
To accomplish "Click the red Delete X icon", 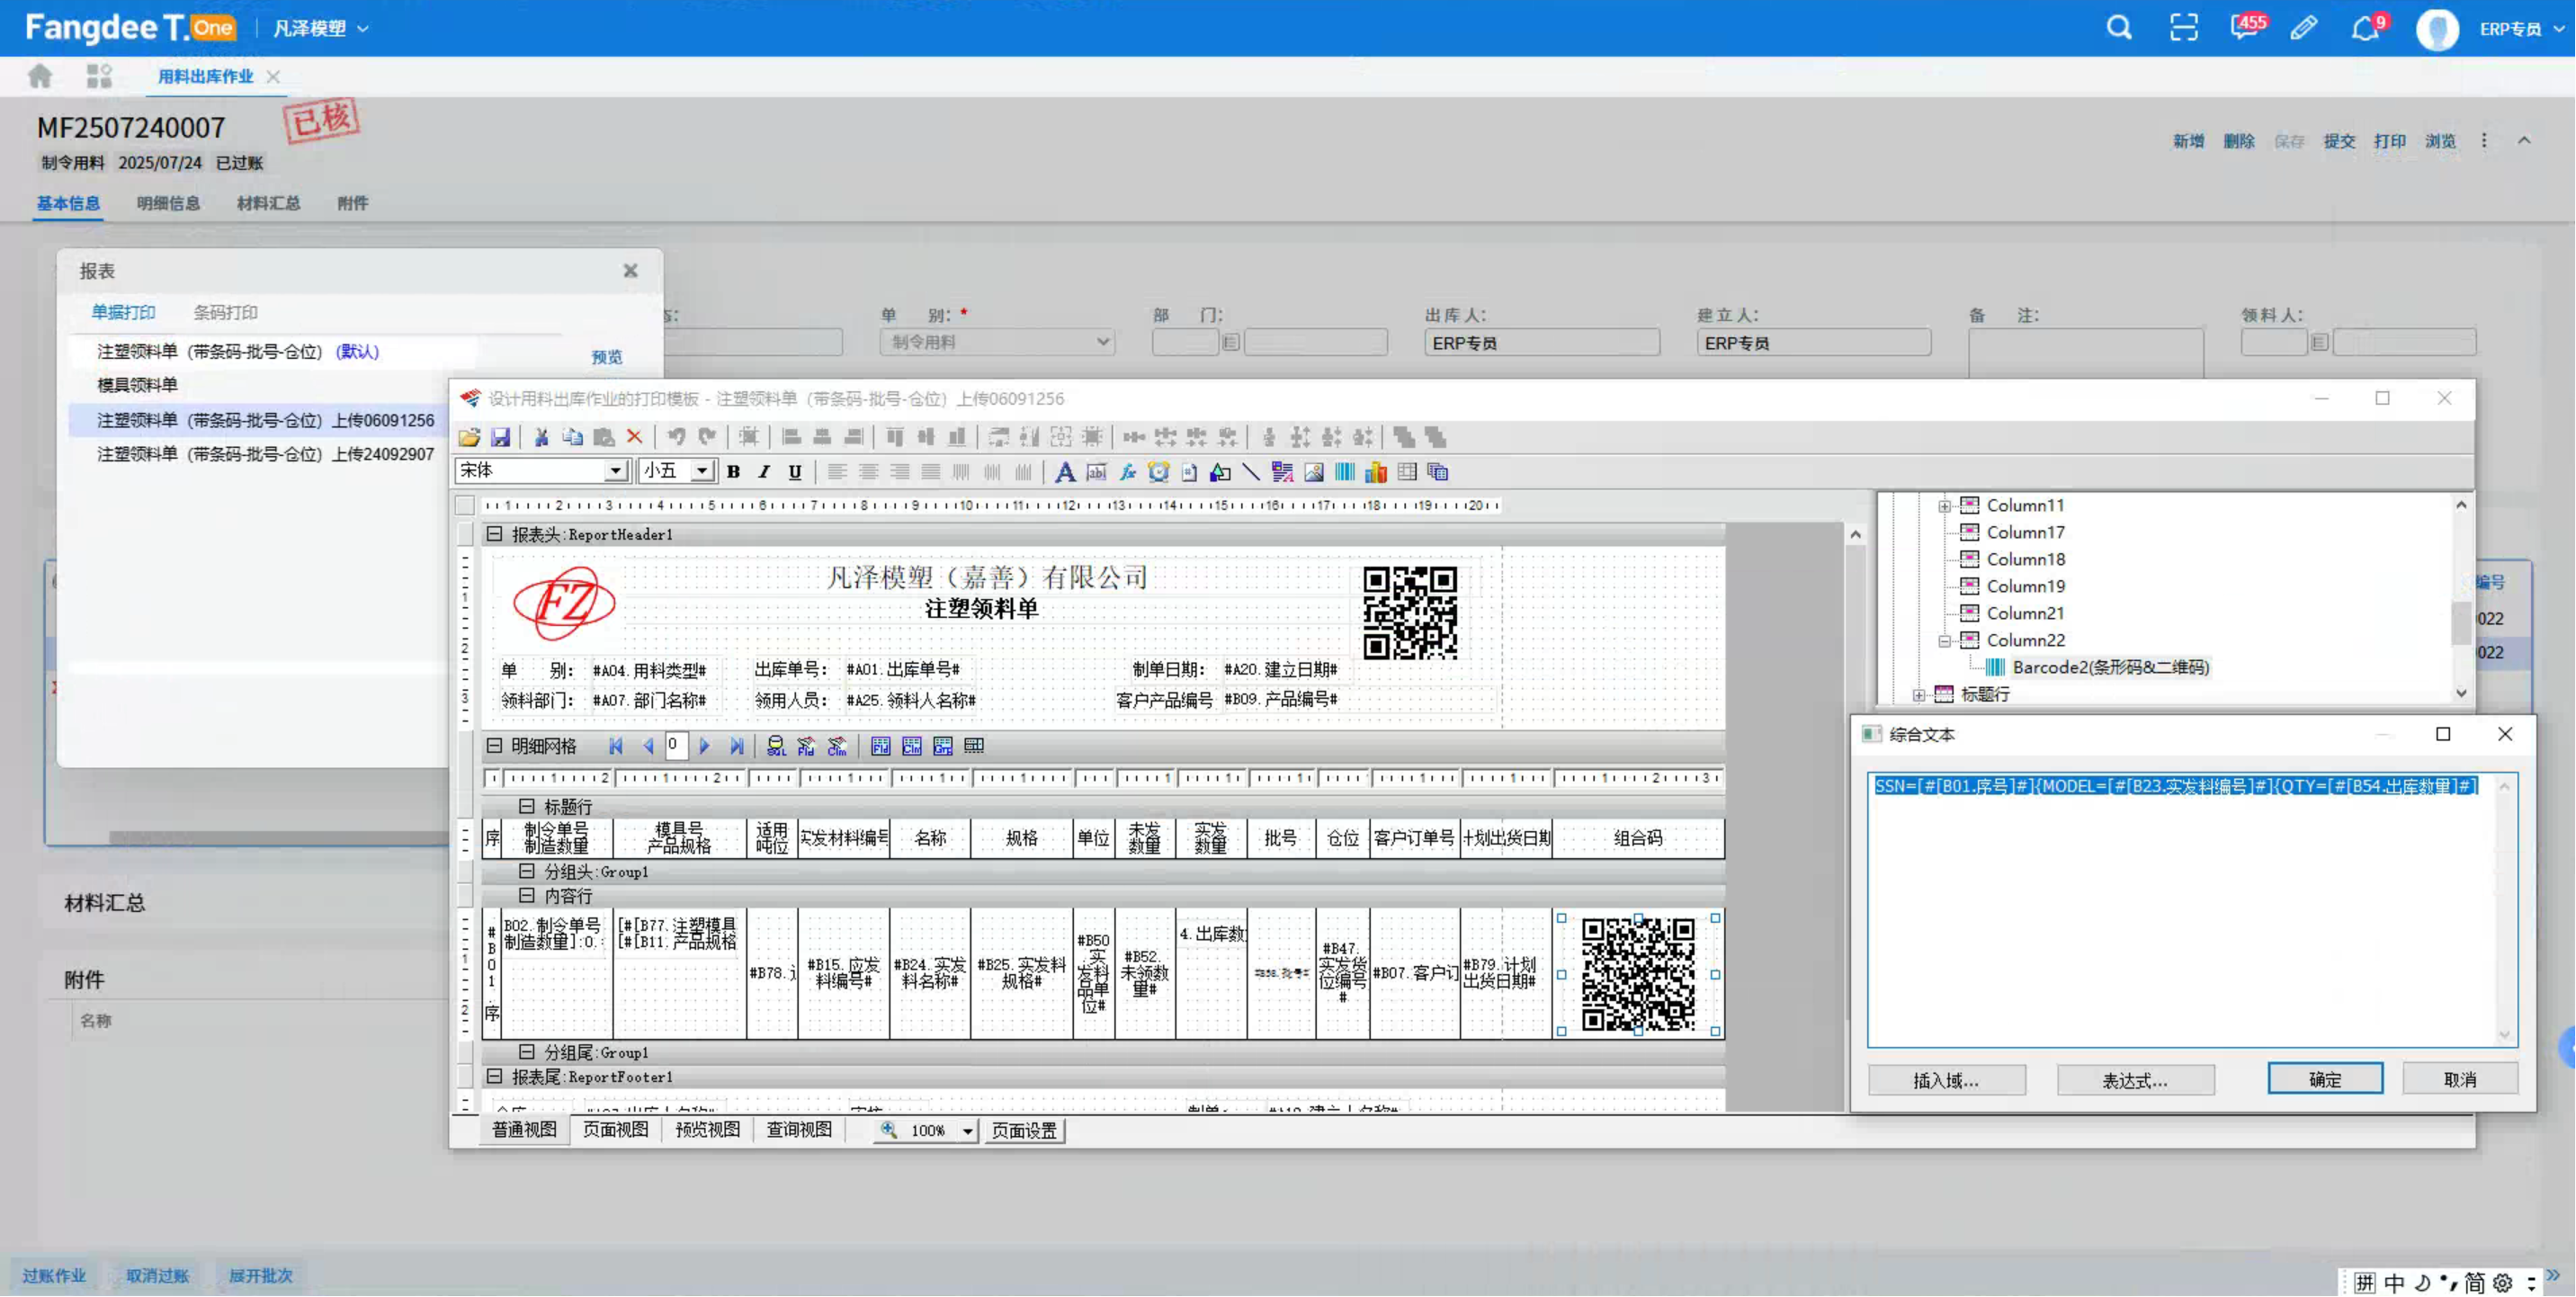I will (x=634, y=437).
